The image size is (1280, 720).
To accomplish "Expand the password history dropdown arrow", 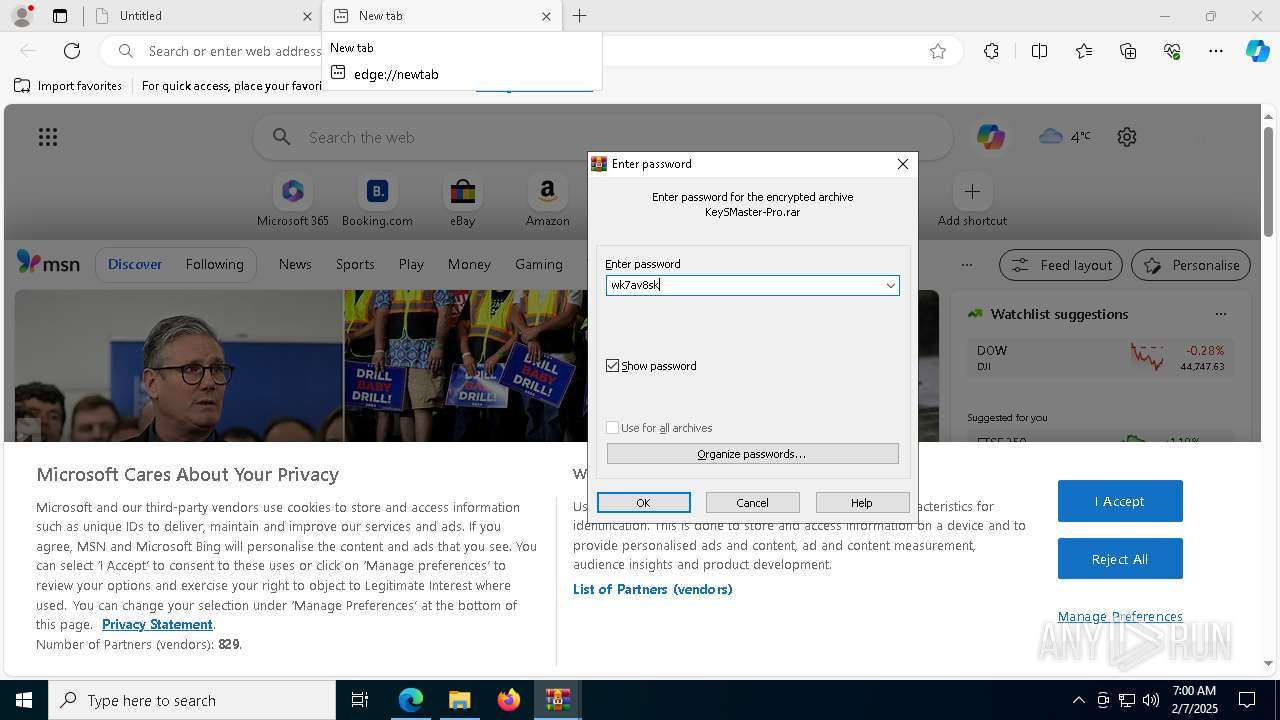I will coord(890,285).
